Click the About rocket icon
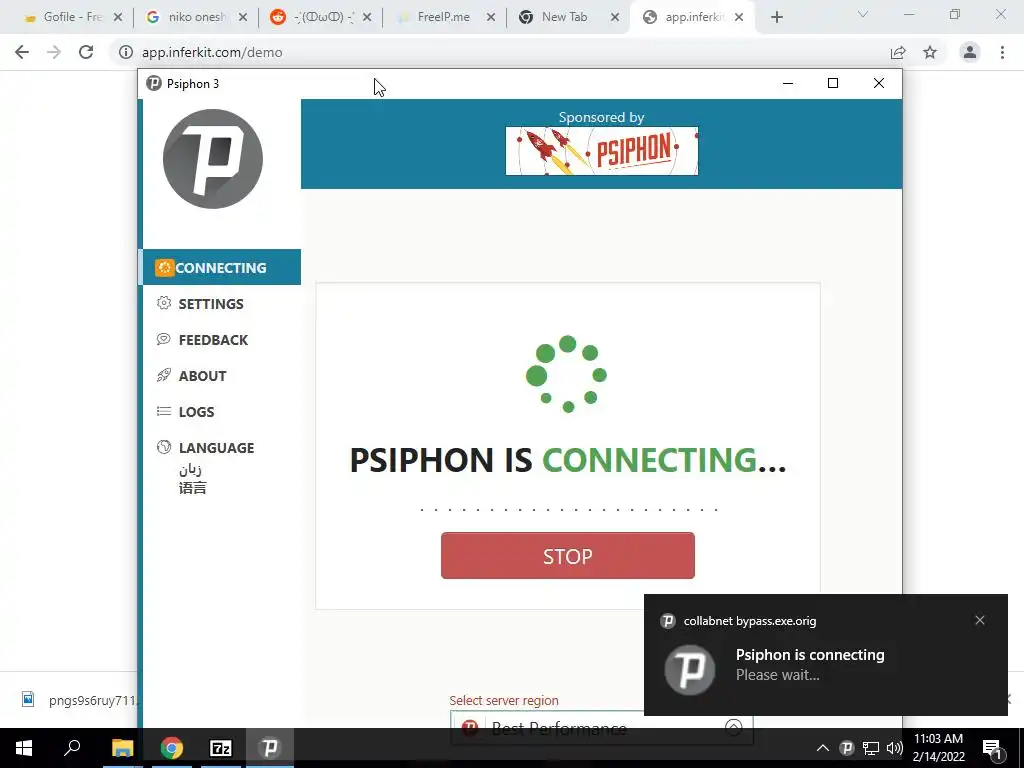 (x=164, y=375)
